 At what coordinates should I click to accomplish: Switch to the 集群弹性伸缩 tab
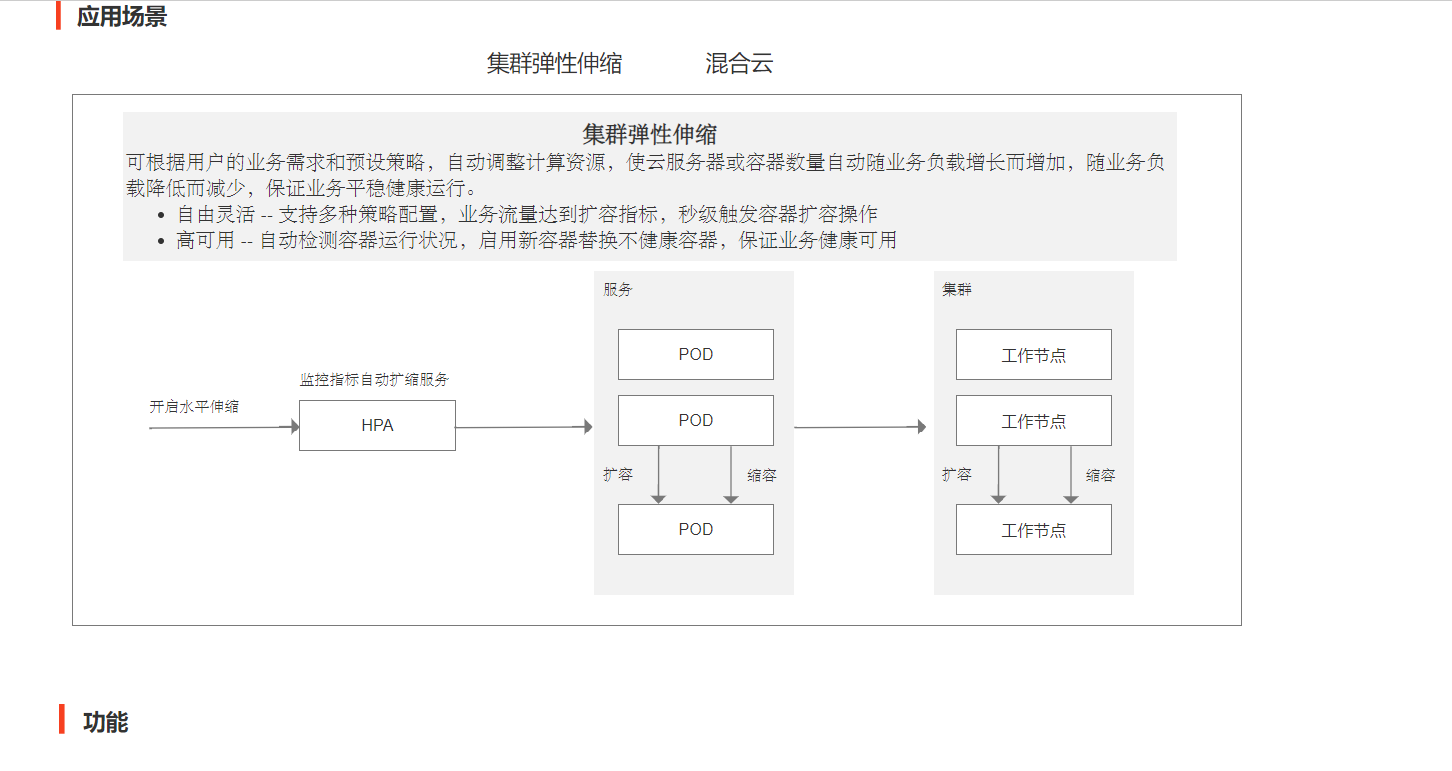554,64
